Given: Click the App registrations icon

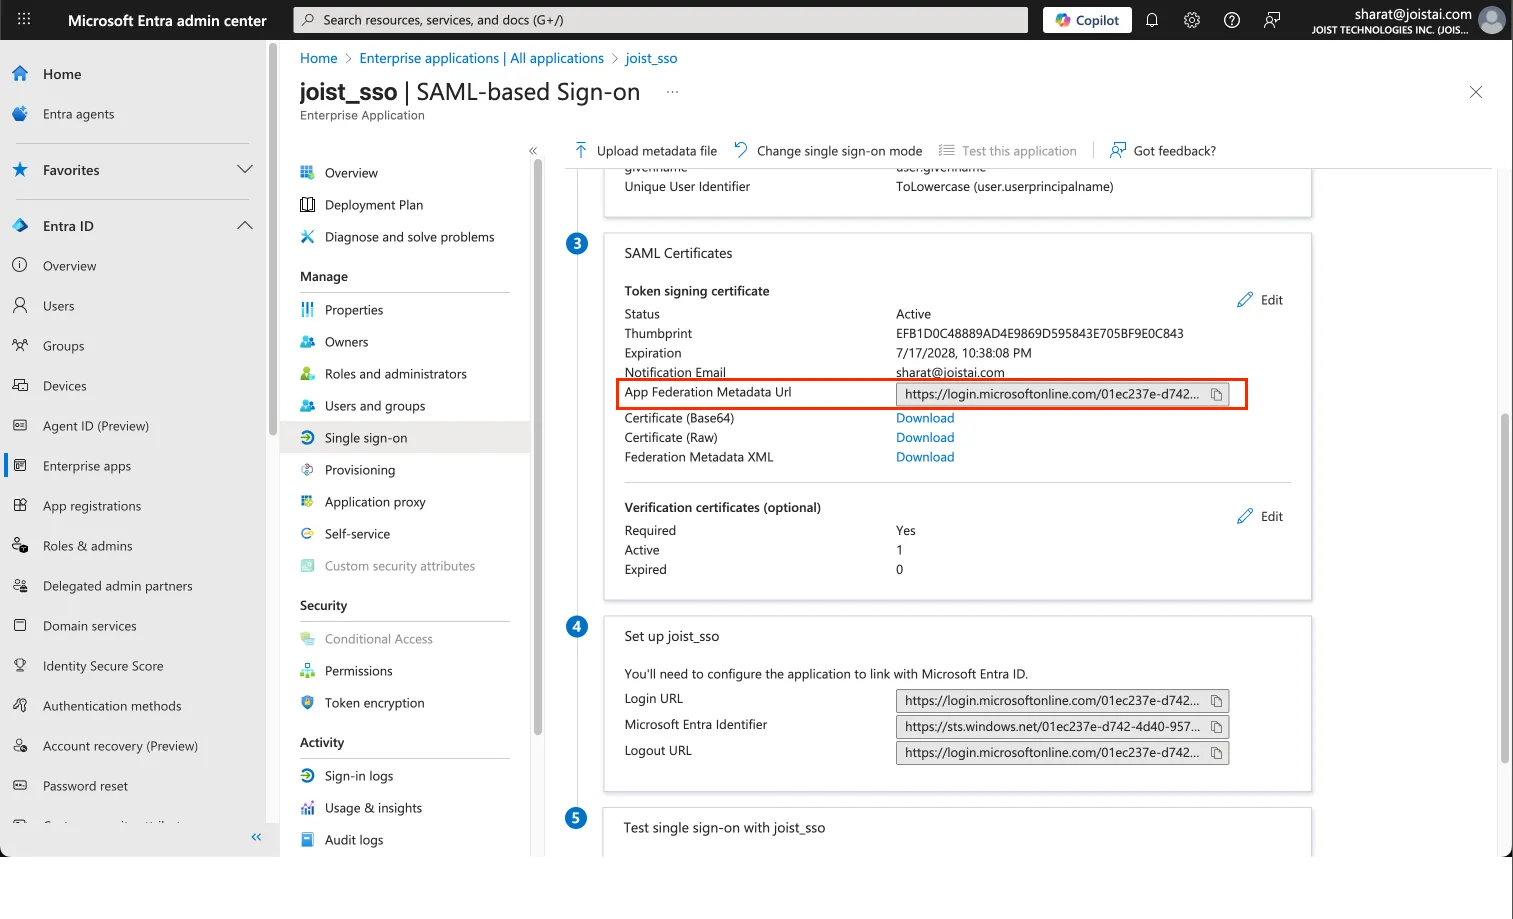Looking at the screenshot, I should 20,506.
